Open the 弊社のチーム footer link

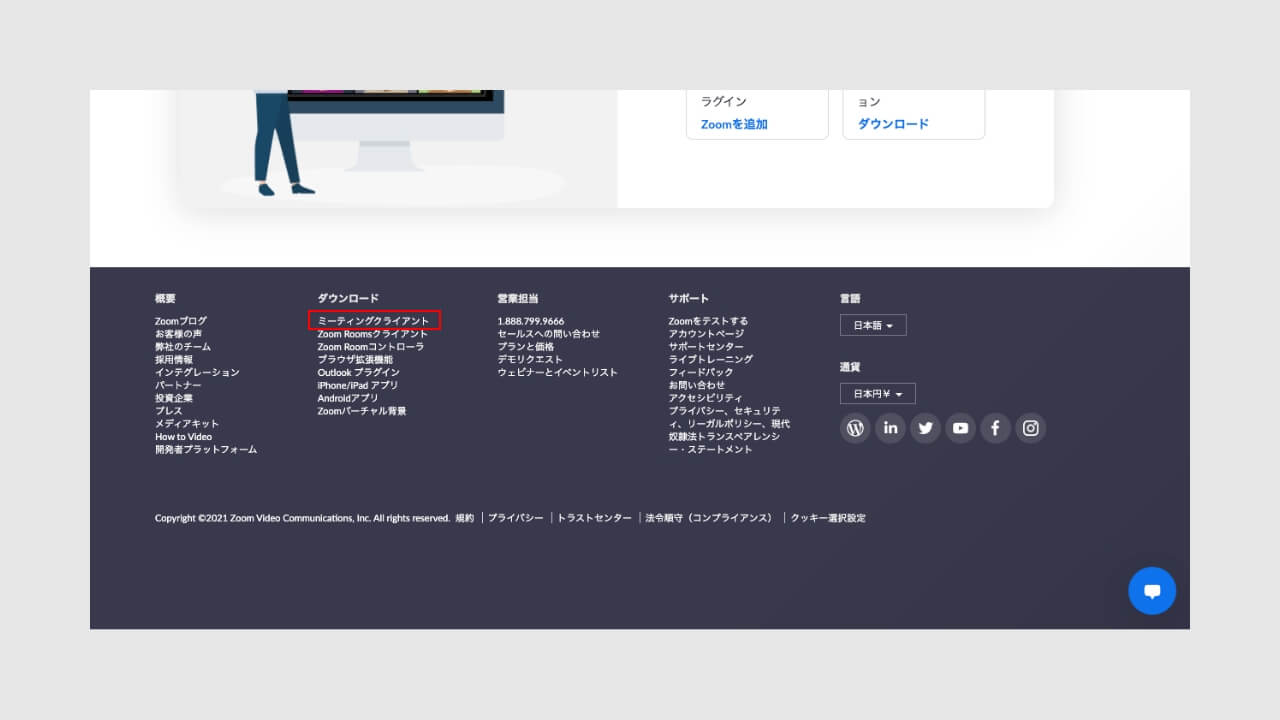pyautogui.click(x=183, y=347)
